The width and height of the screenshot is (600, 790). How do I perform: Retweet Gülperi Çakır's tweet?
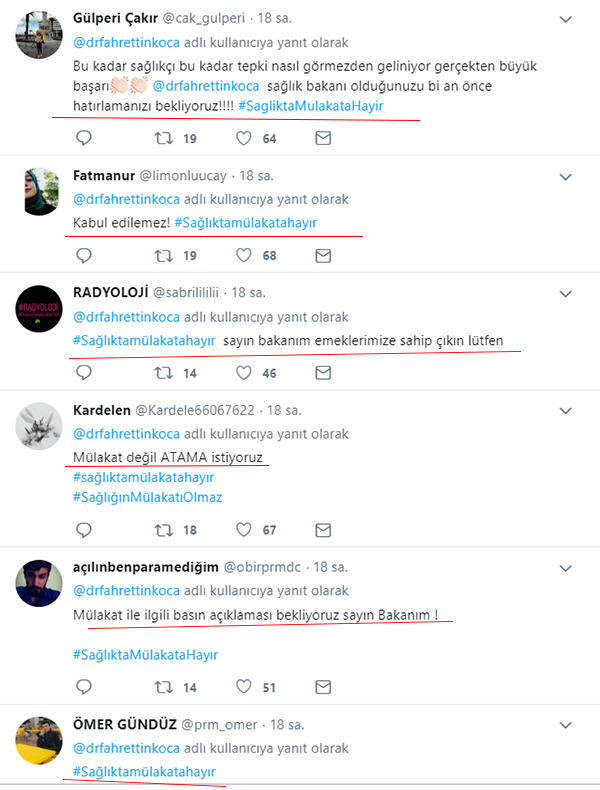coord(163,138)
